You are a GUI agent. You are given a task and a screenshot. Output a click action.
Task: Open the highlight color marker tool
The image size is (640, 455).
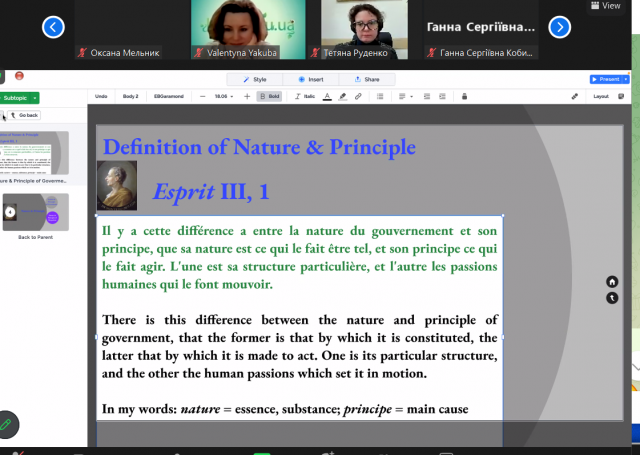pos(342,97)
